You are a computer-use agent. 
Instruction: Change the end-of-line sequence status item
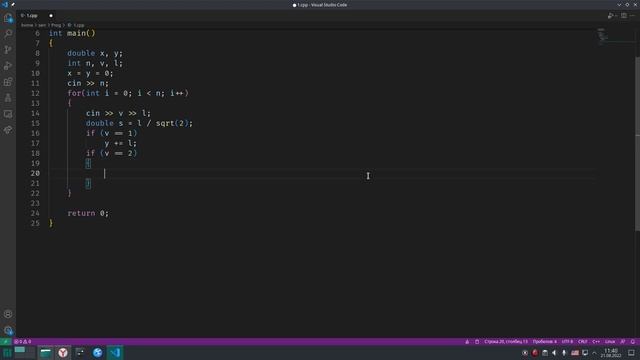582,342
